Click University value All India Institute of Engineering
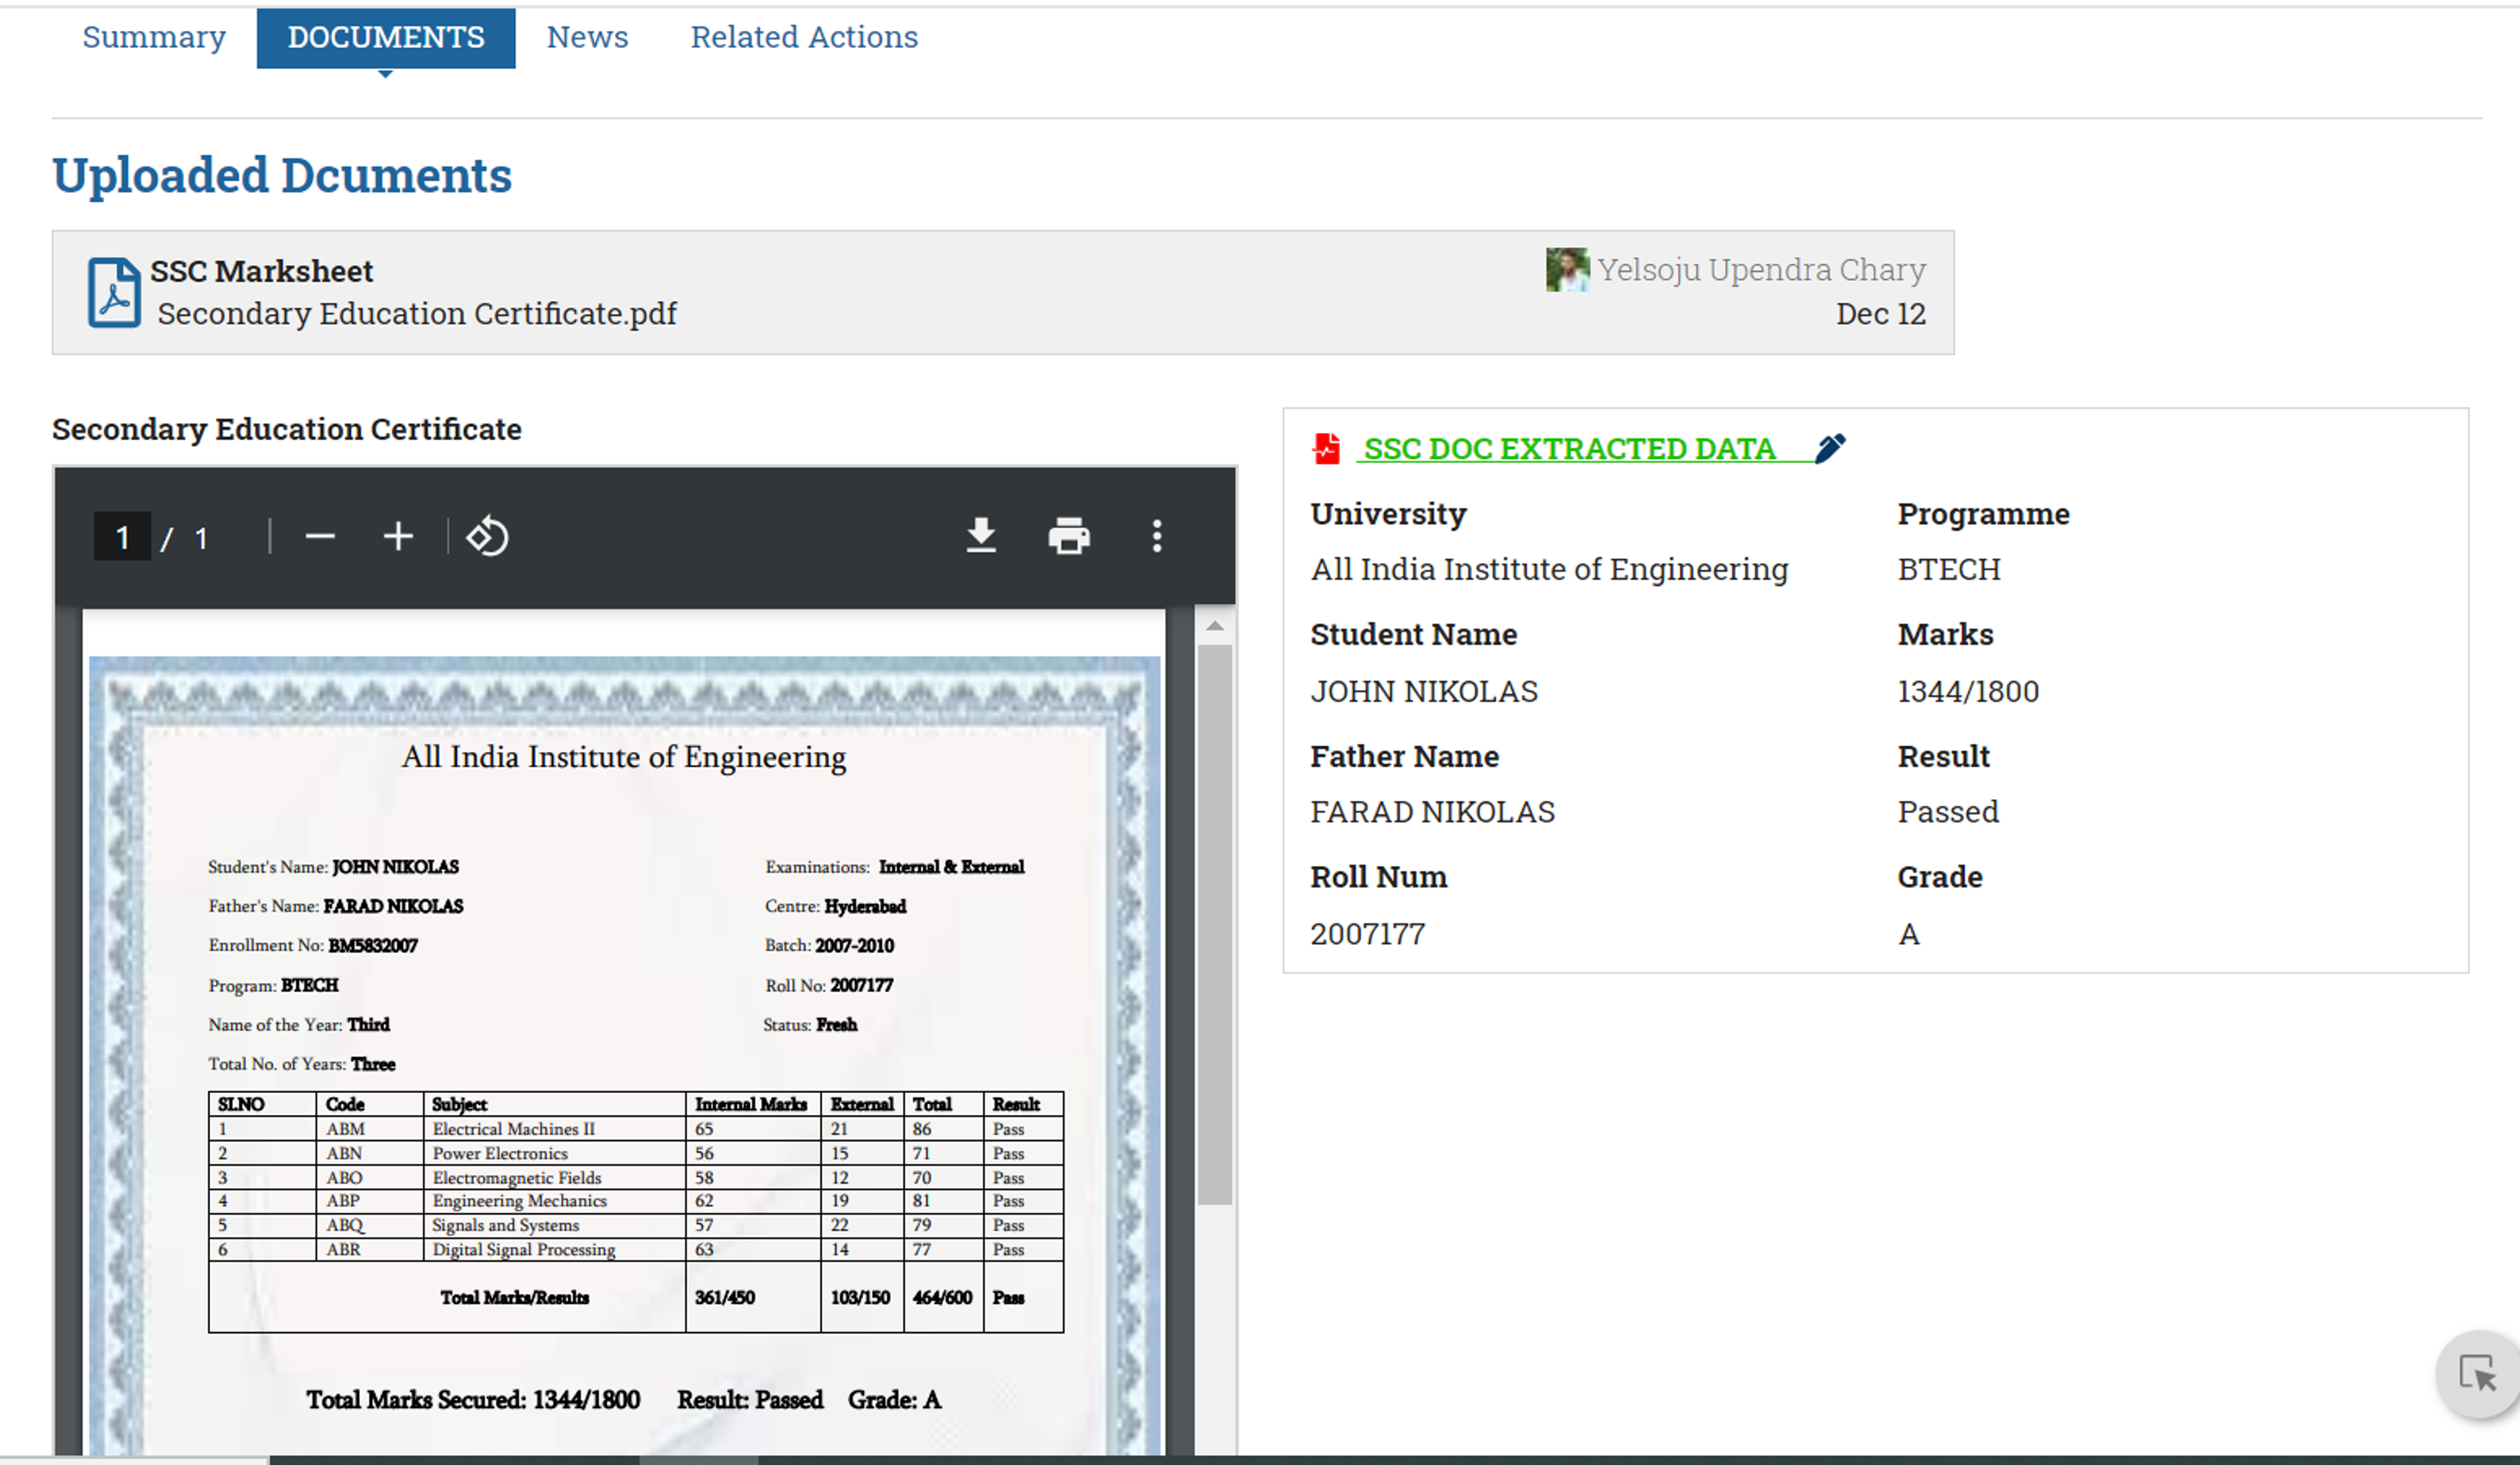2520x1465 pixels. click(x=1549, y=569)
